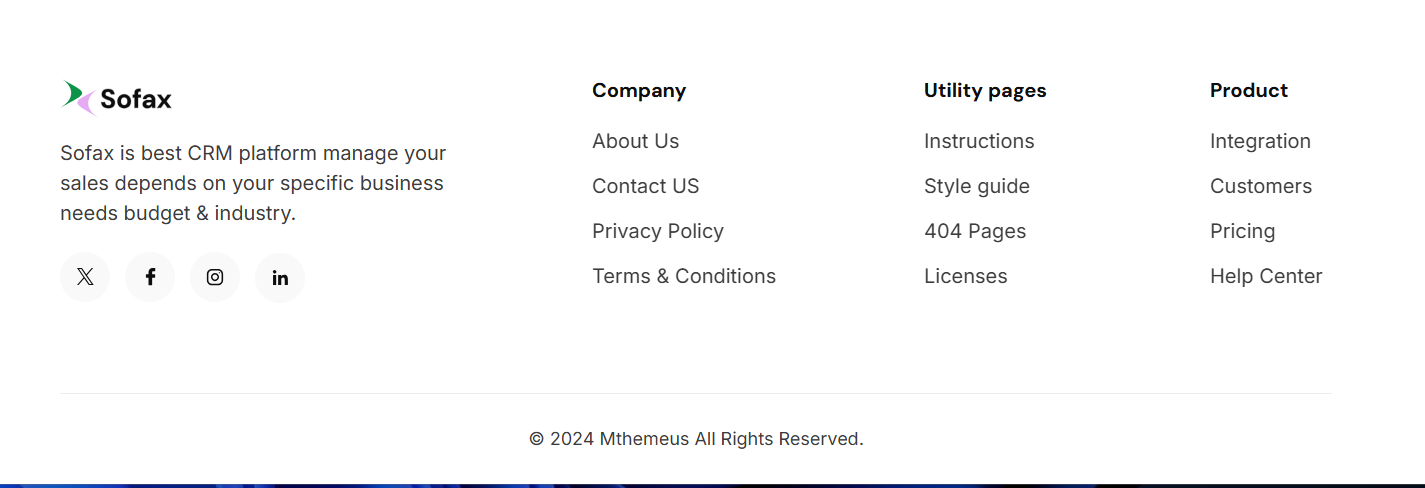1425x488 pixels.
Task: Click the X (Twitter) social icon
Action: (x=85, y=277)
